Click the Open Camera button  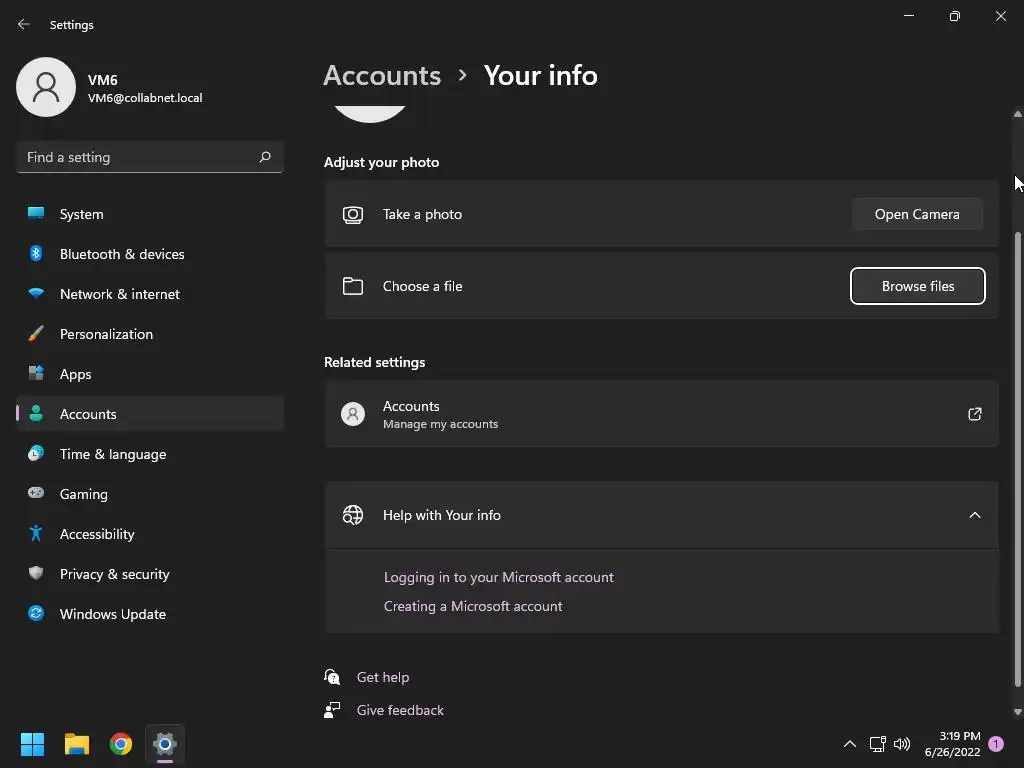coord(917,214)
